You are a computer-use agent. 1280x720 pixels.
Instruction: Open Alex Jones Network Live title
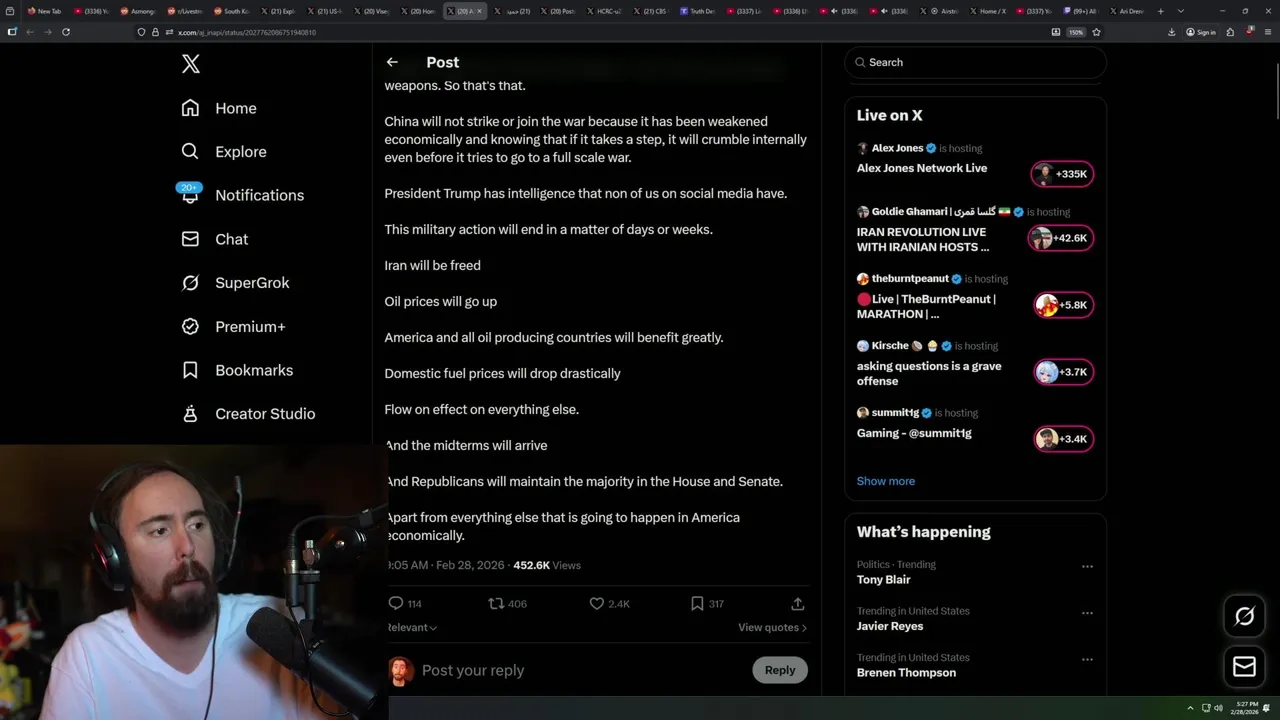click(x=921, y=168)
